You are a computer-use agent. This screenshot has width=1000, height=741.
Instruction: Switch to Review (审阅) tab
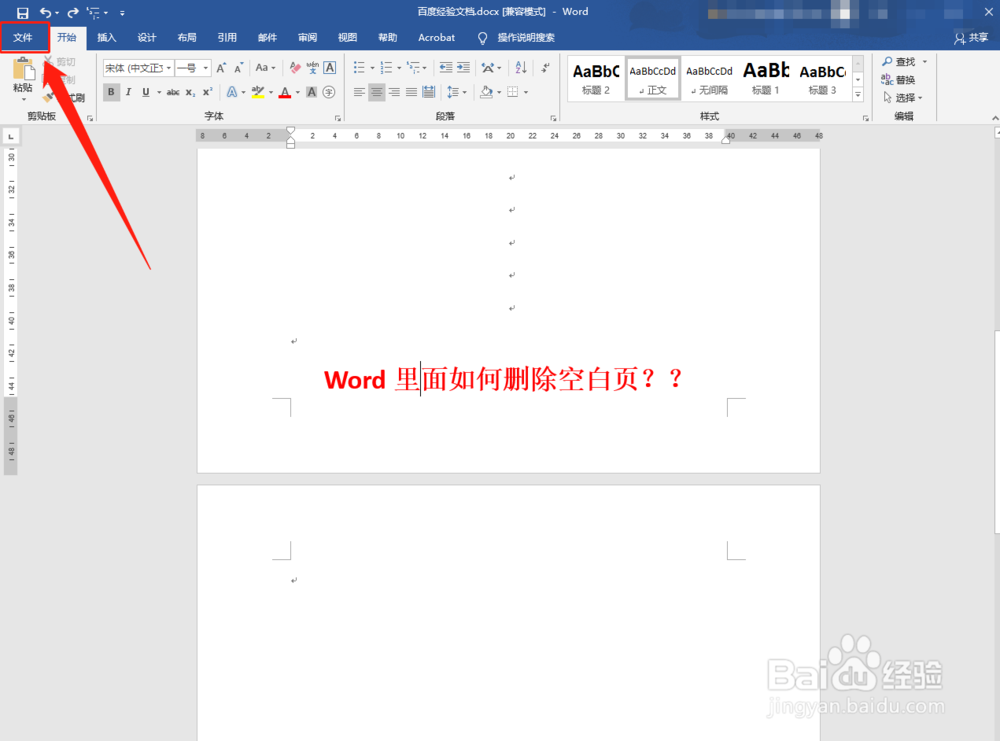coord(307,38)
